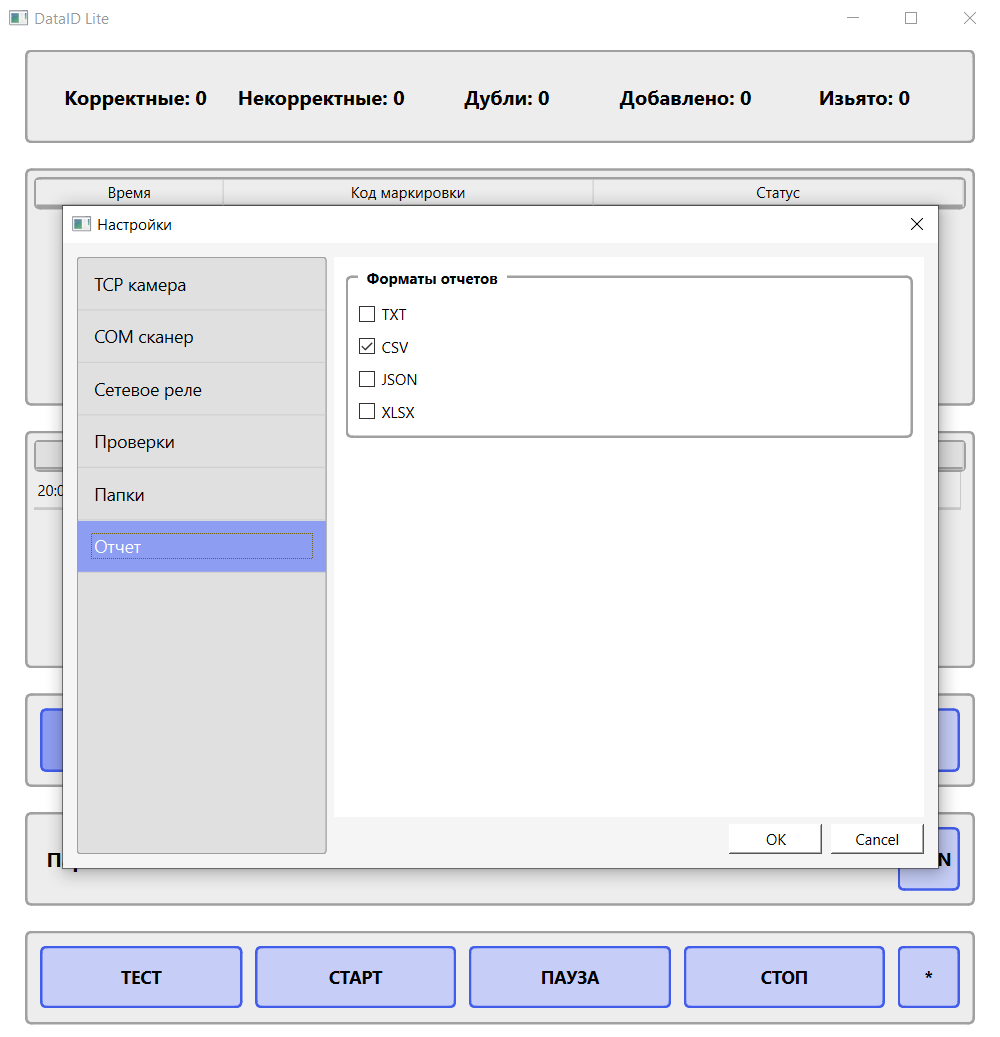Confirm settings with the OK button
Screen dimensions: 1000x1037
[x=775, y=838]
